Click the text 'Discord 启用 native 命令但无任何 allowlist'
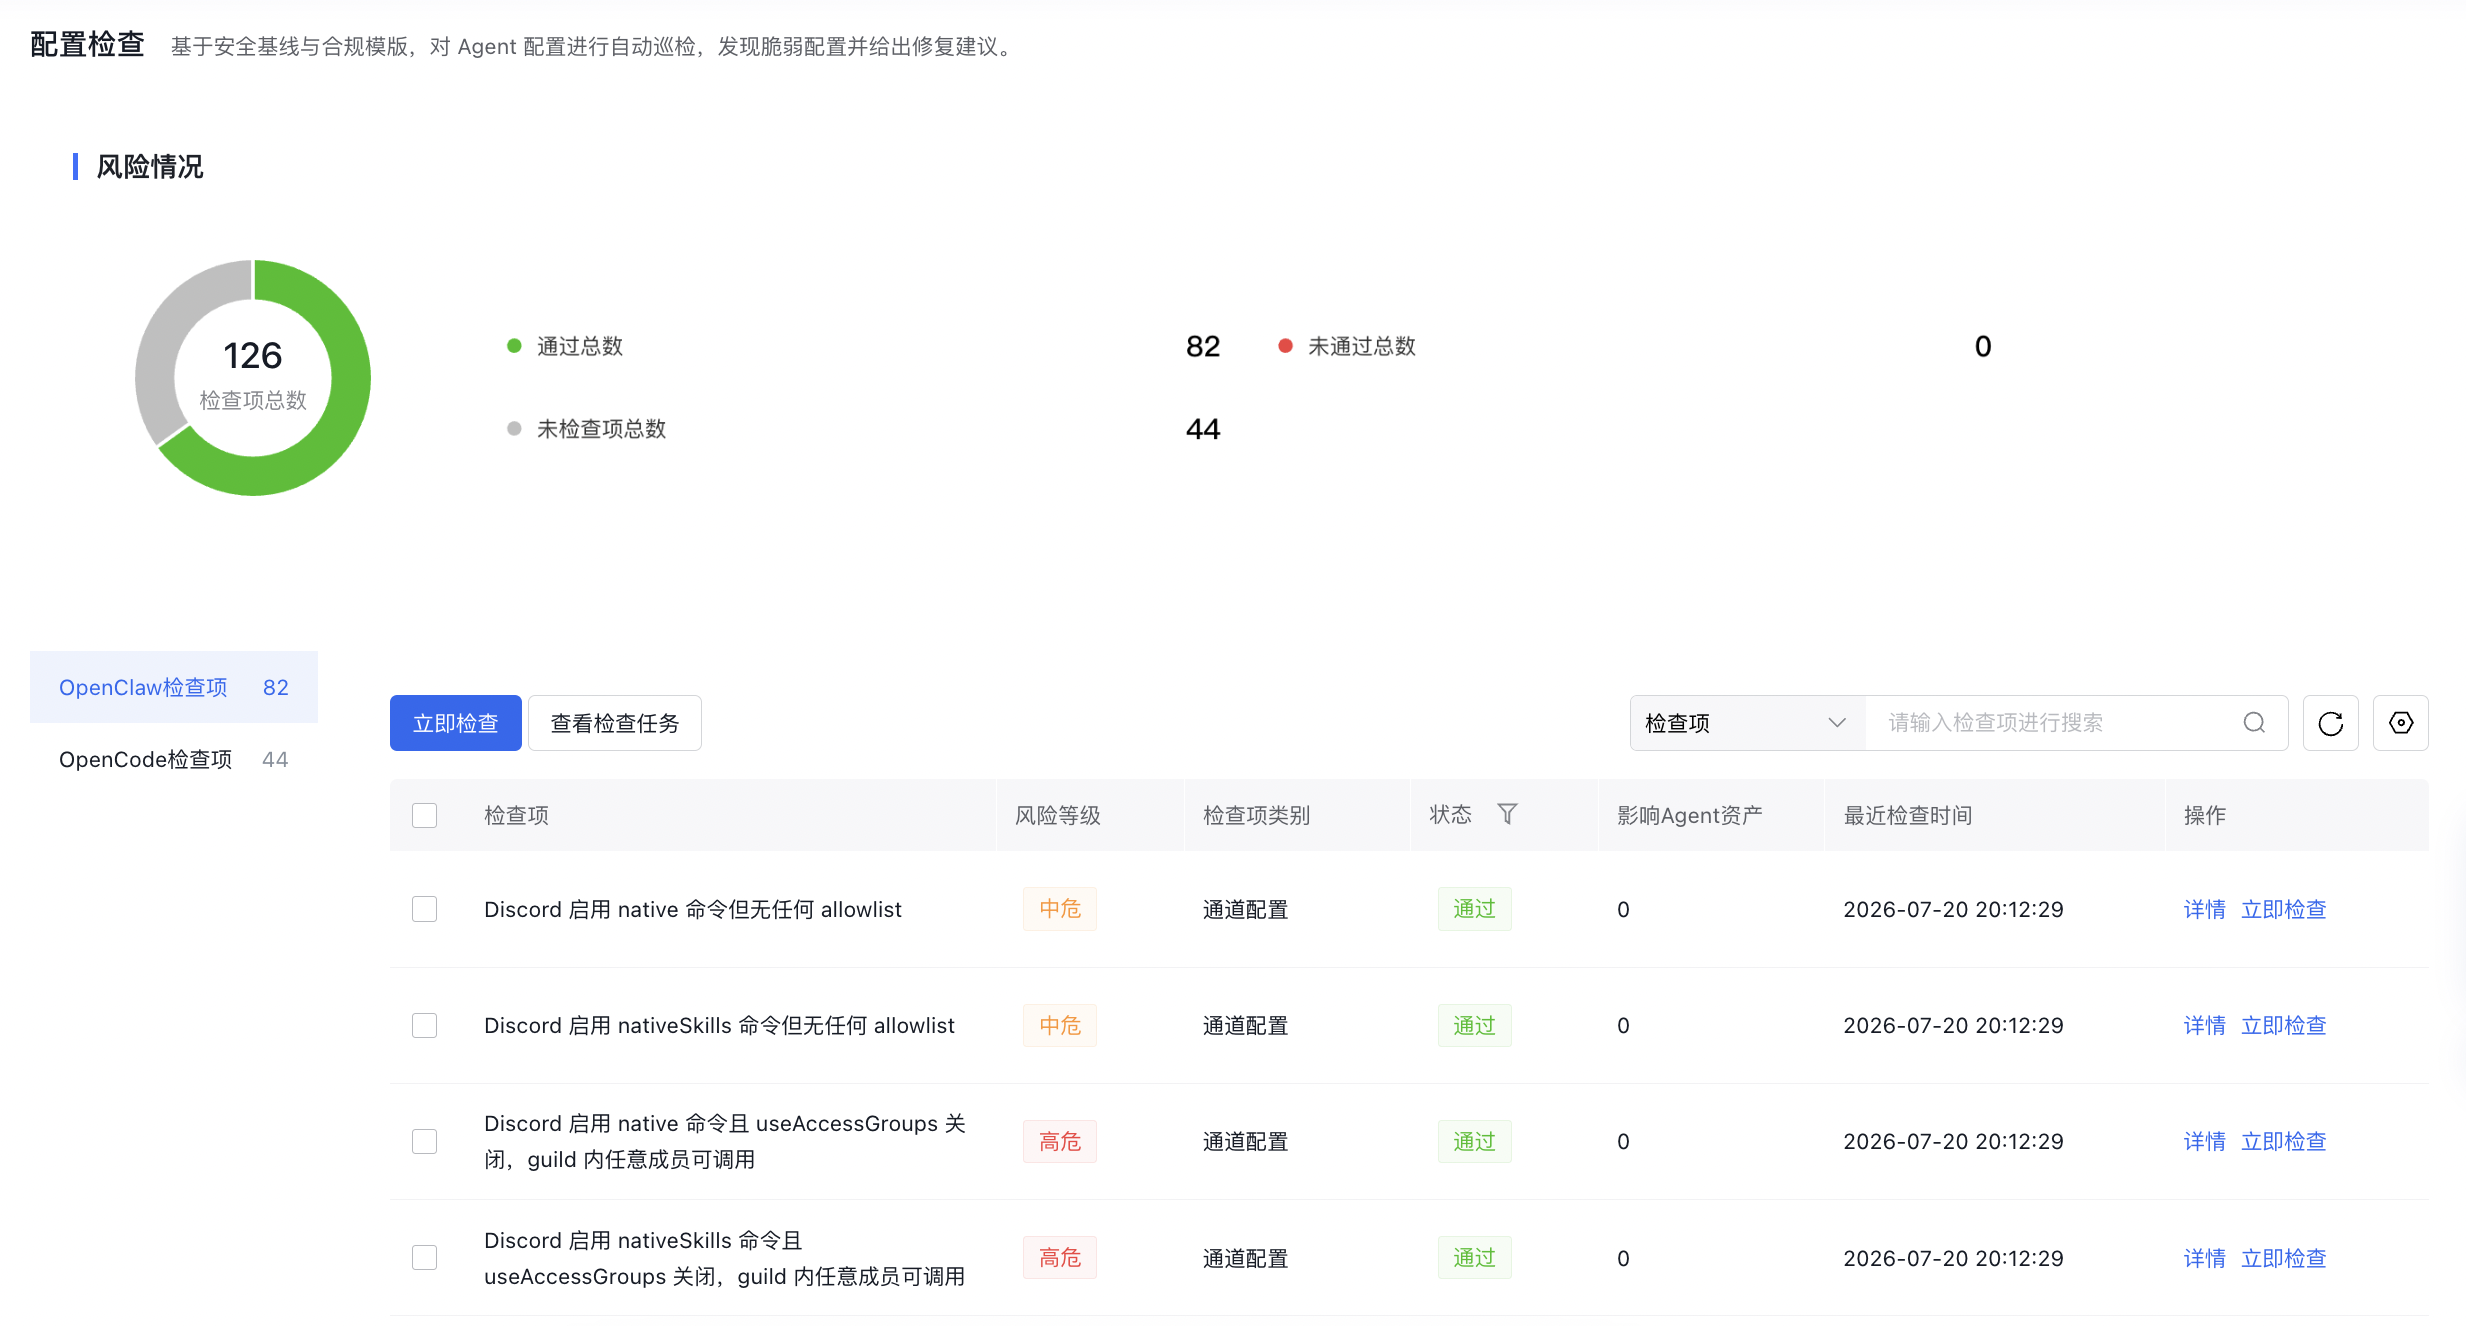2466x1326 pixels. (693, 909)
